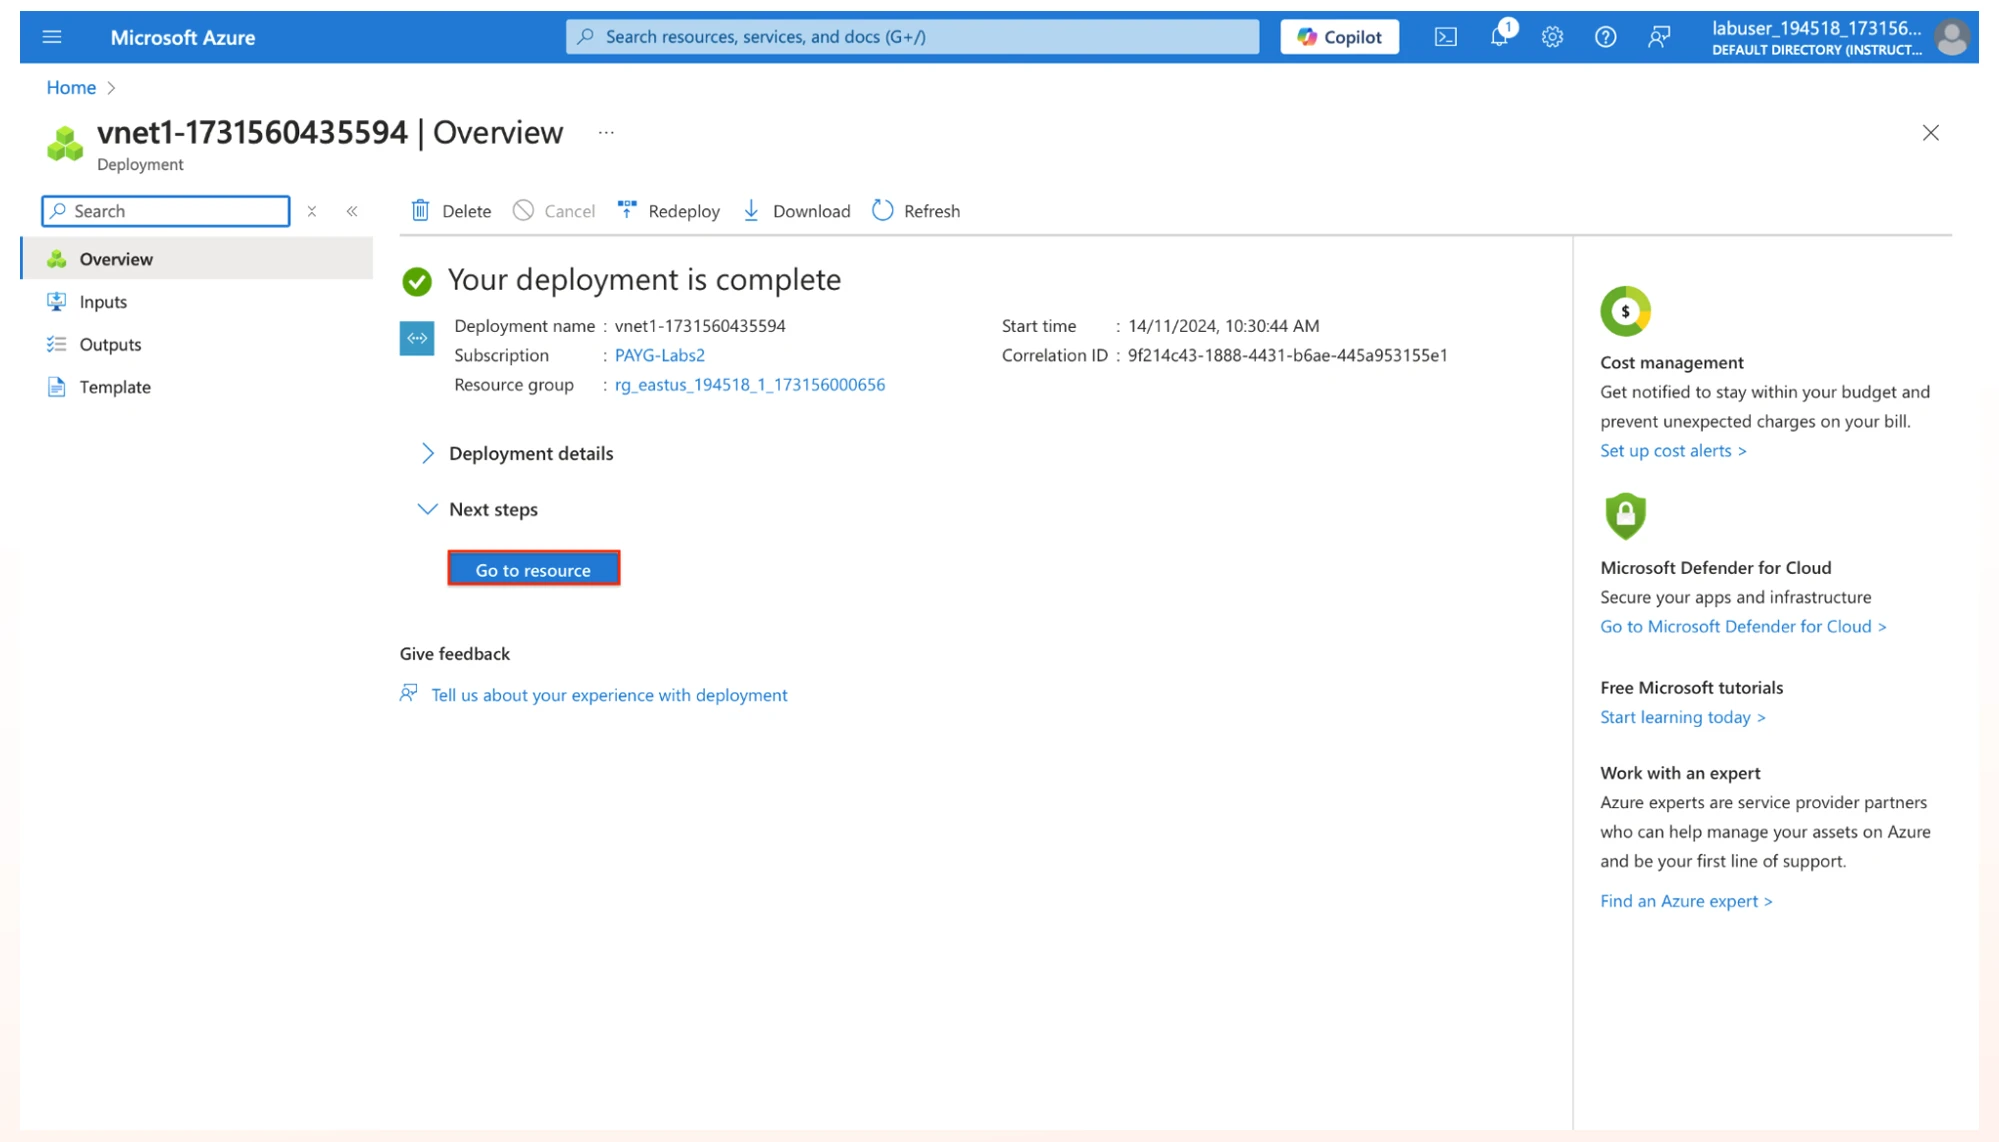Collapse the Next steps section
The width and height of the screenshot is (1999, 1142).
(478, 509)
